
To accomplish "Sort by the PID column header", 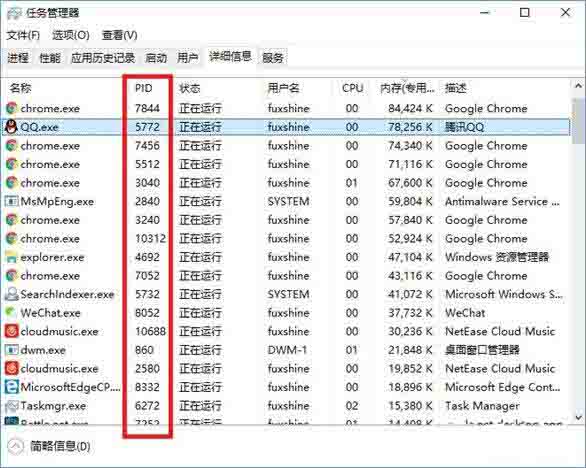I will 144,88.
